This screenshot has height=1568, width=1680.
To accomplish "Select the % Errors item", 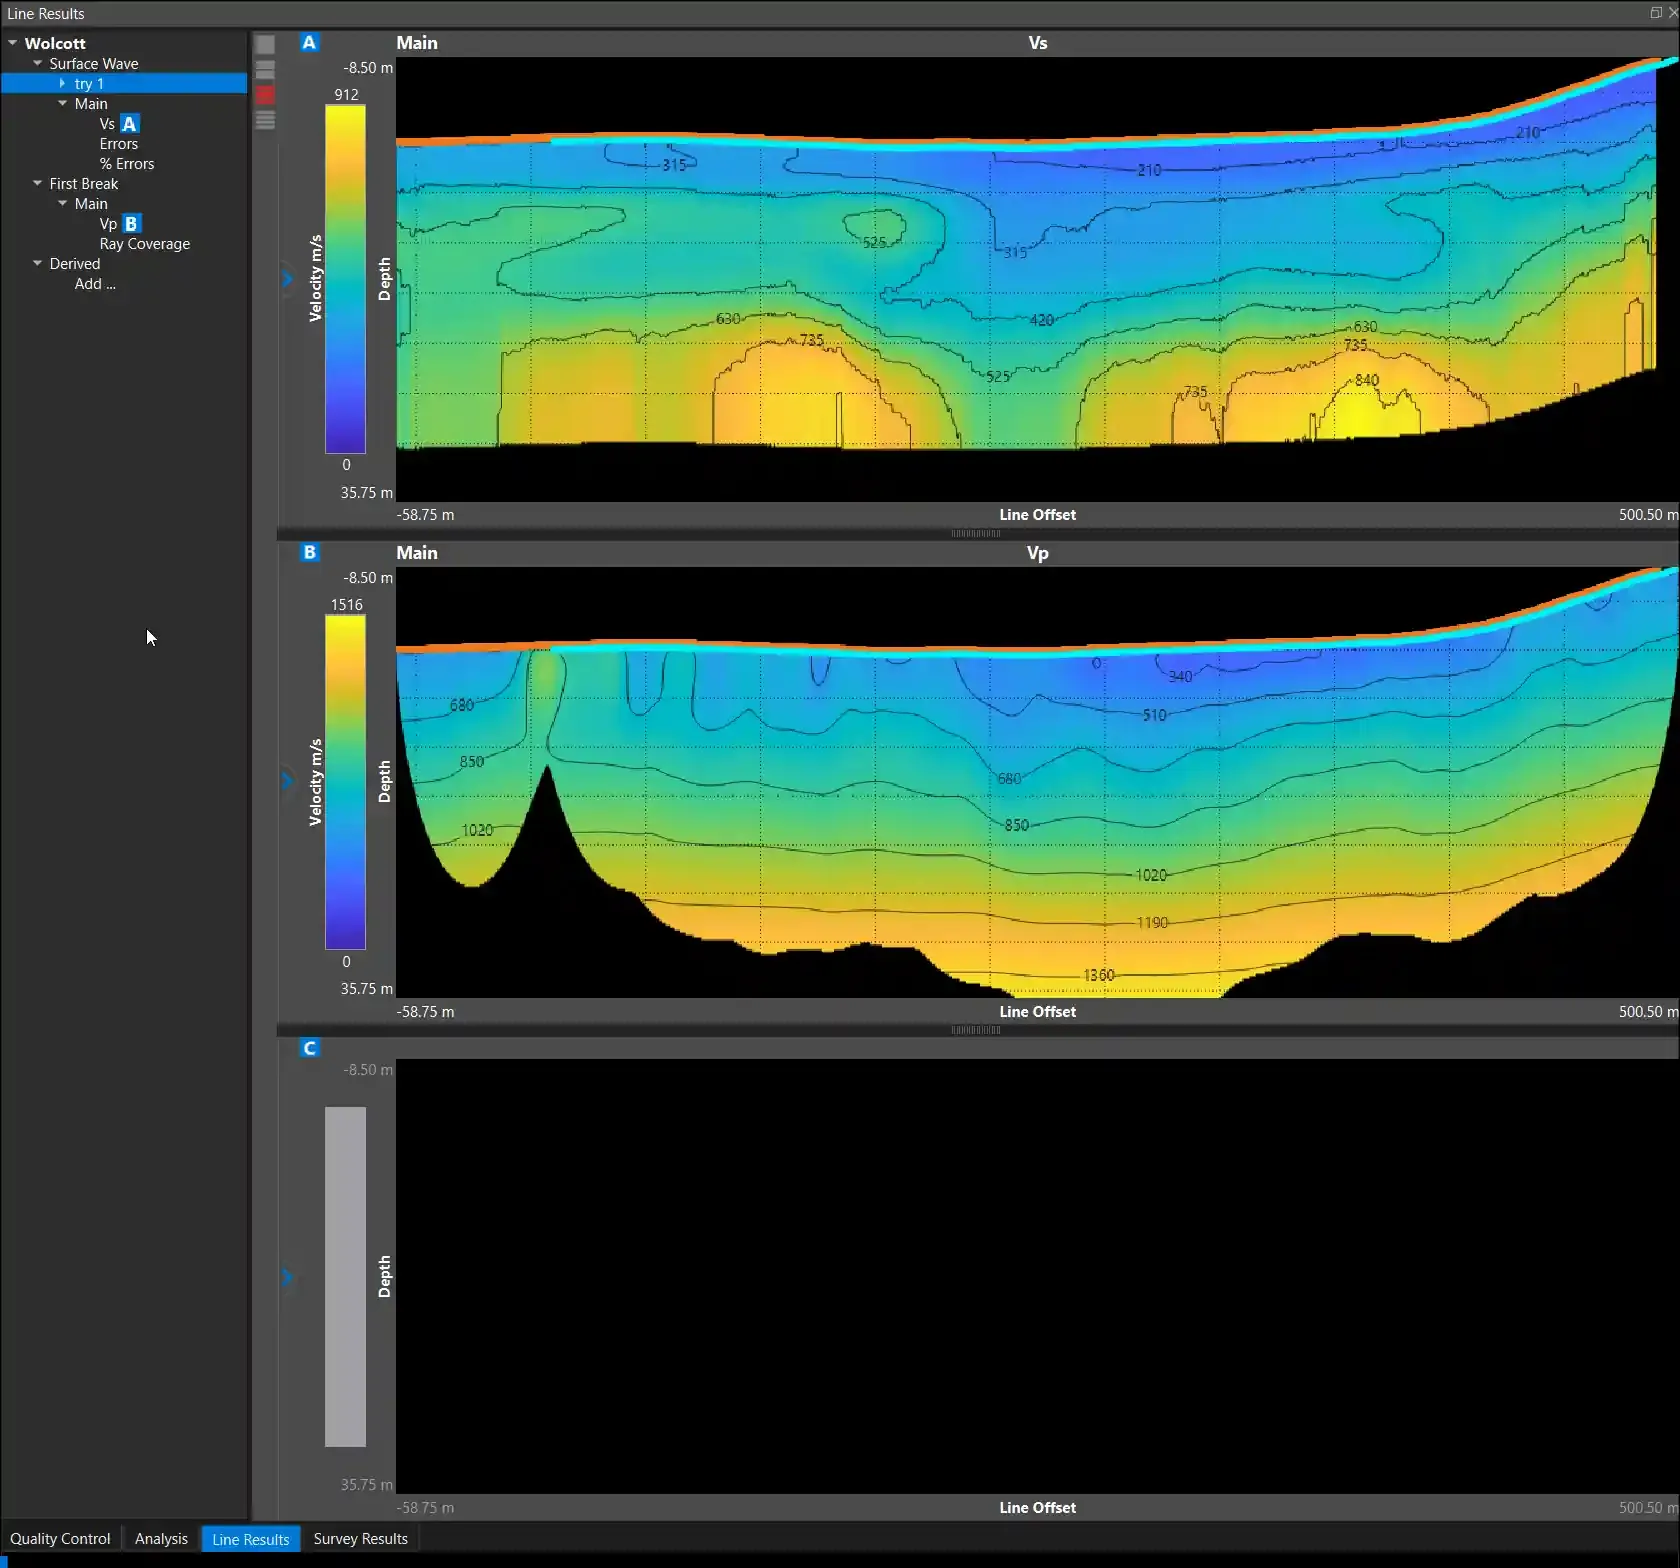I will [x=127, y=164].
